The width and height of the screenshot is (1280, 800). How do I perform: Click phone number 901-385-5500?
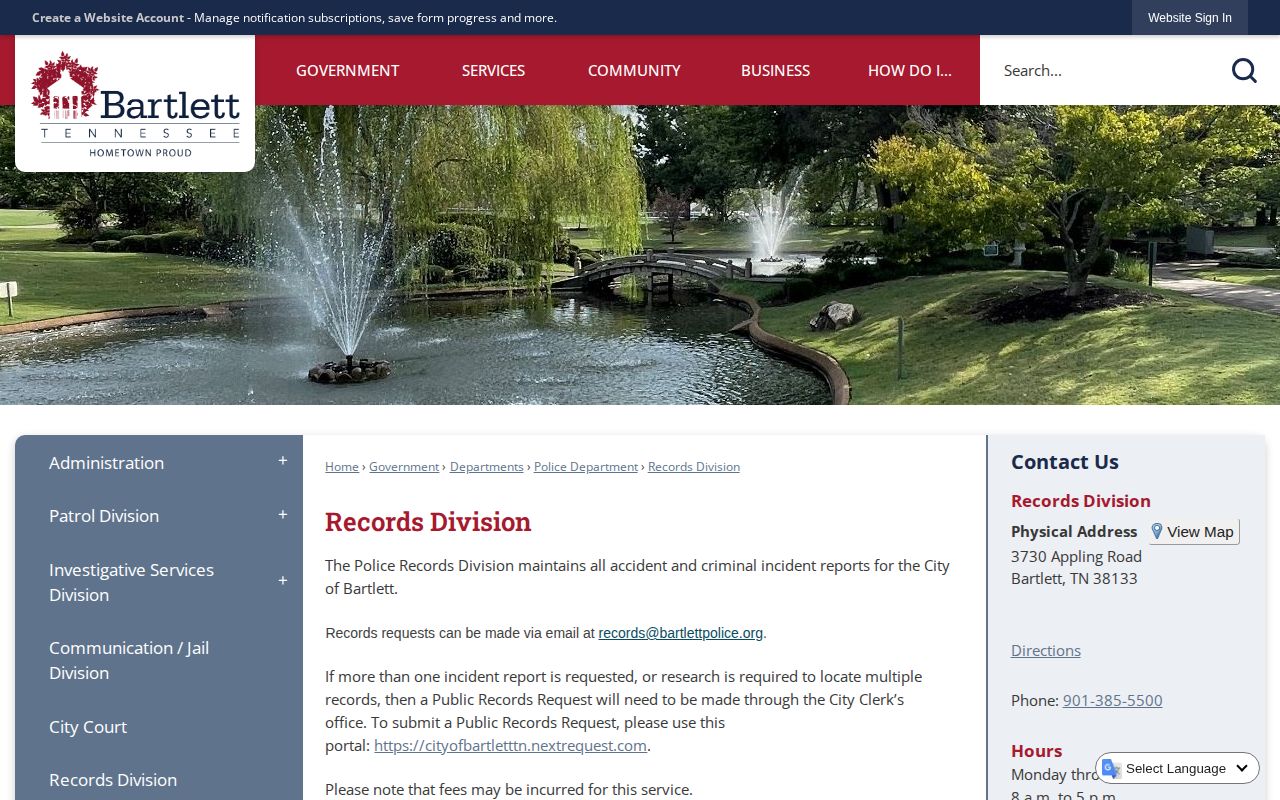1113,701
